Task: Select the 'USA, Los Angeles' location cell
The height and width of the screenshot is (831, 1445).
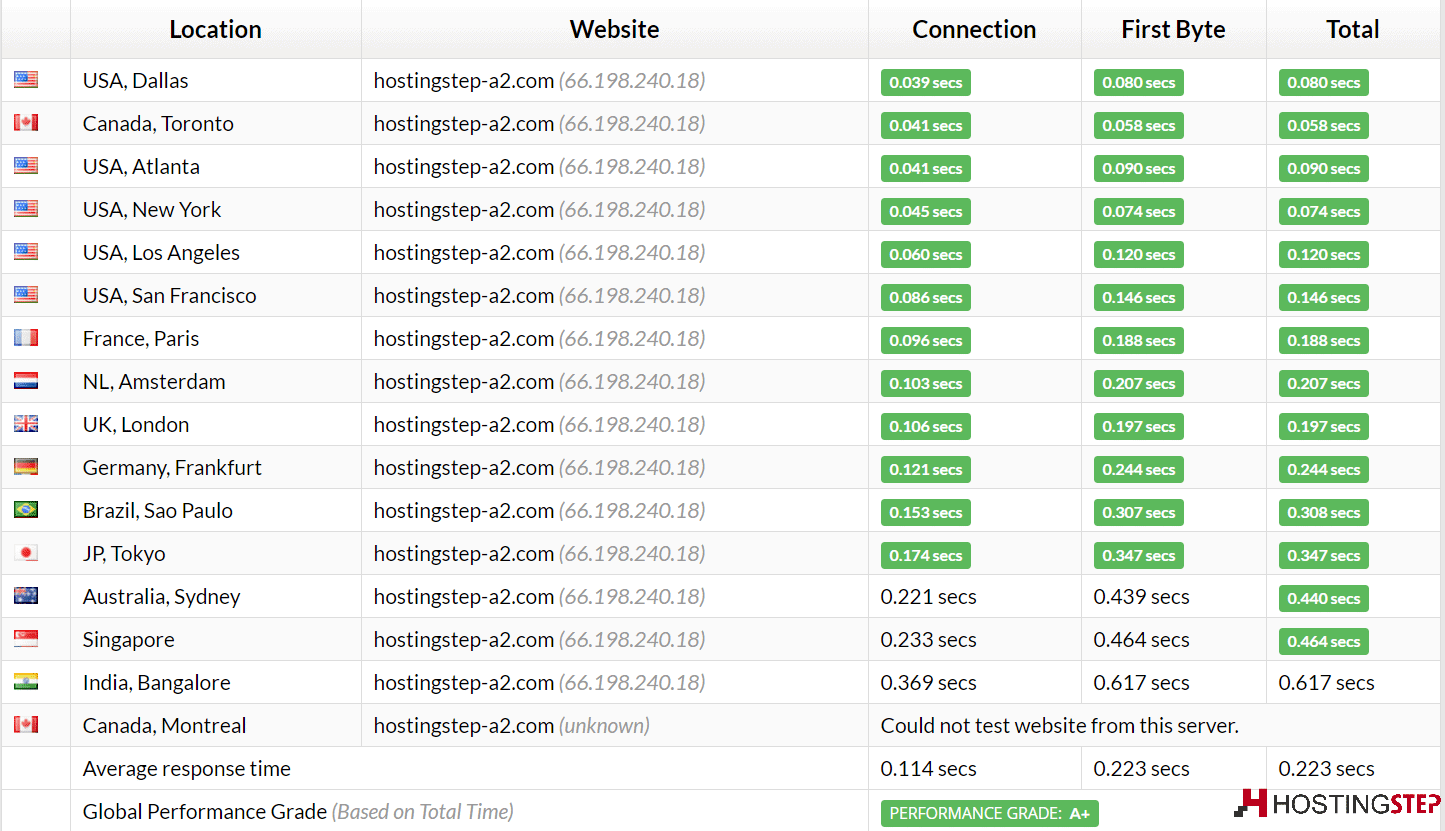Action: tap(216, 252)
